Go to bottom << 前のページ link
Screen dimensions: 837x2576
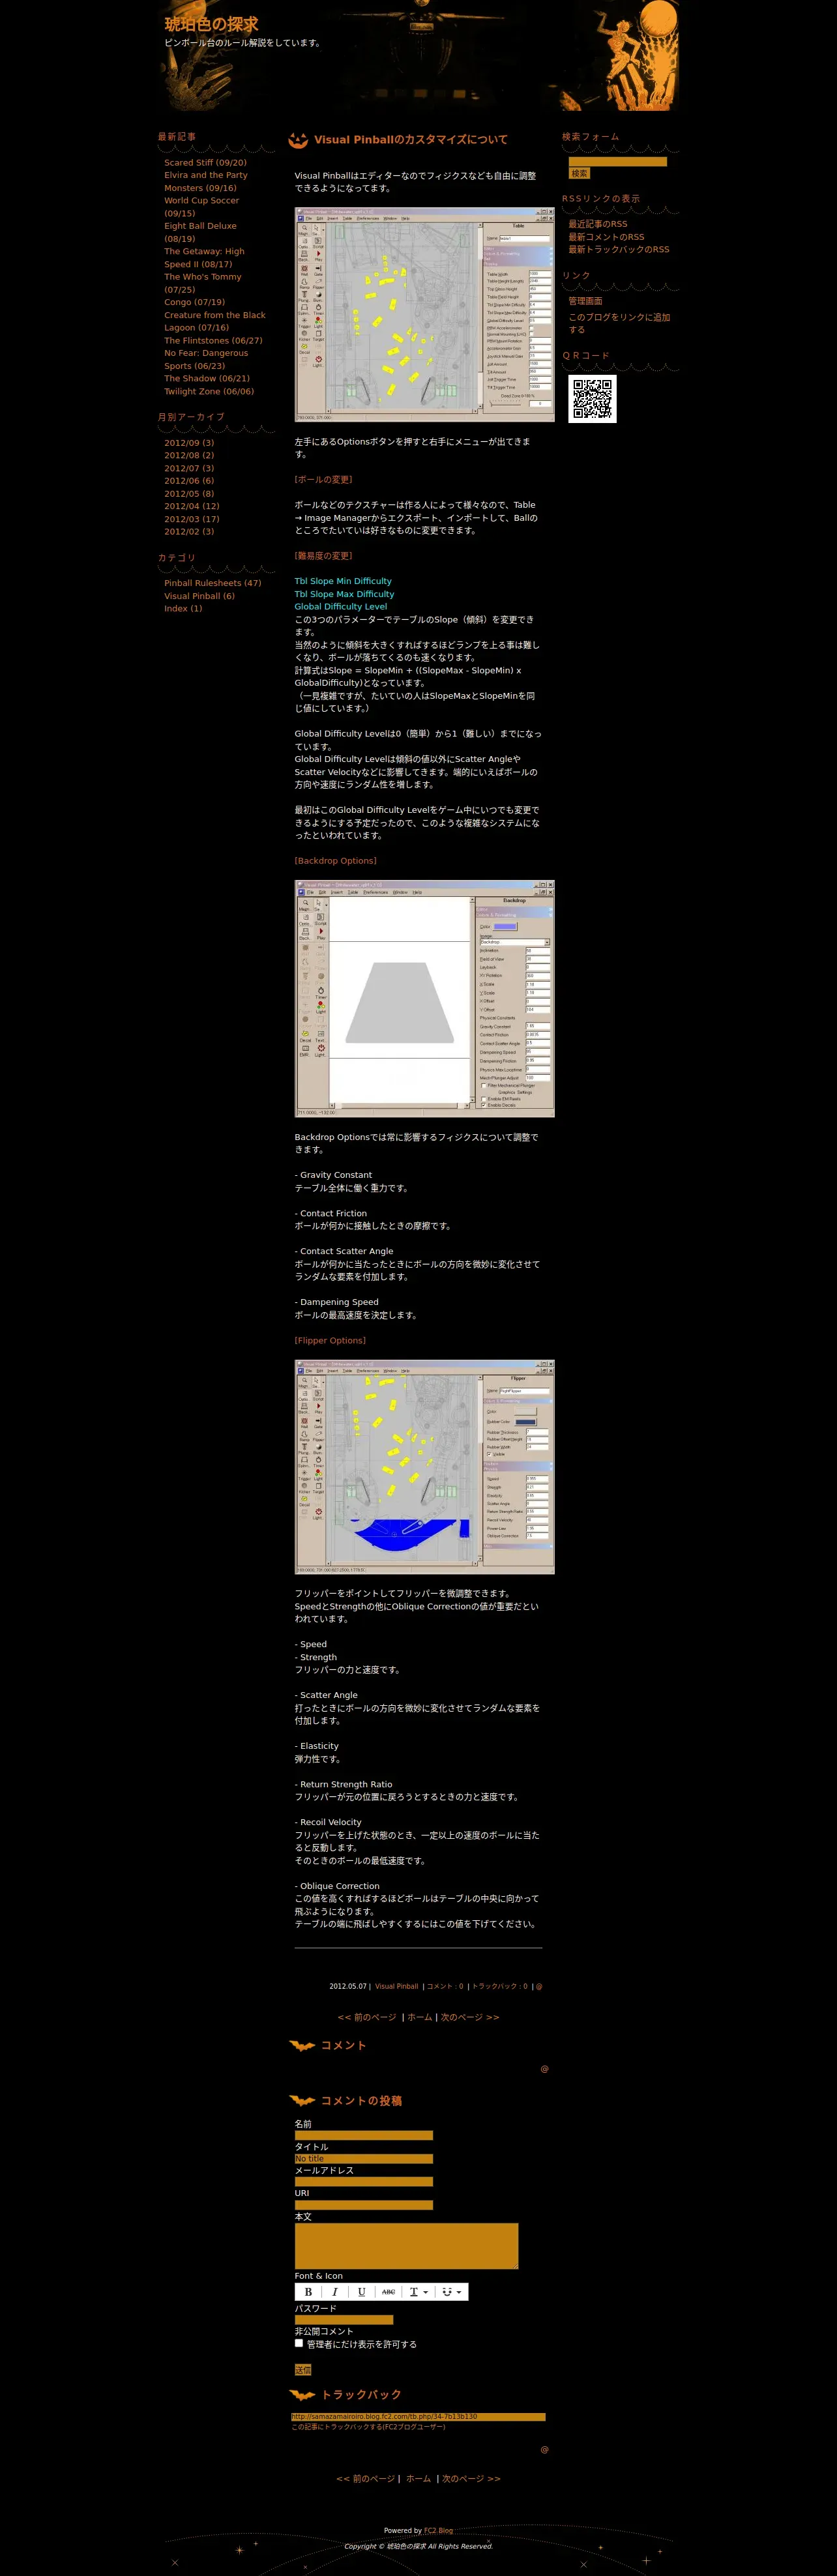(366, 2478)
